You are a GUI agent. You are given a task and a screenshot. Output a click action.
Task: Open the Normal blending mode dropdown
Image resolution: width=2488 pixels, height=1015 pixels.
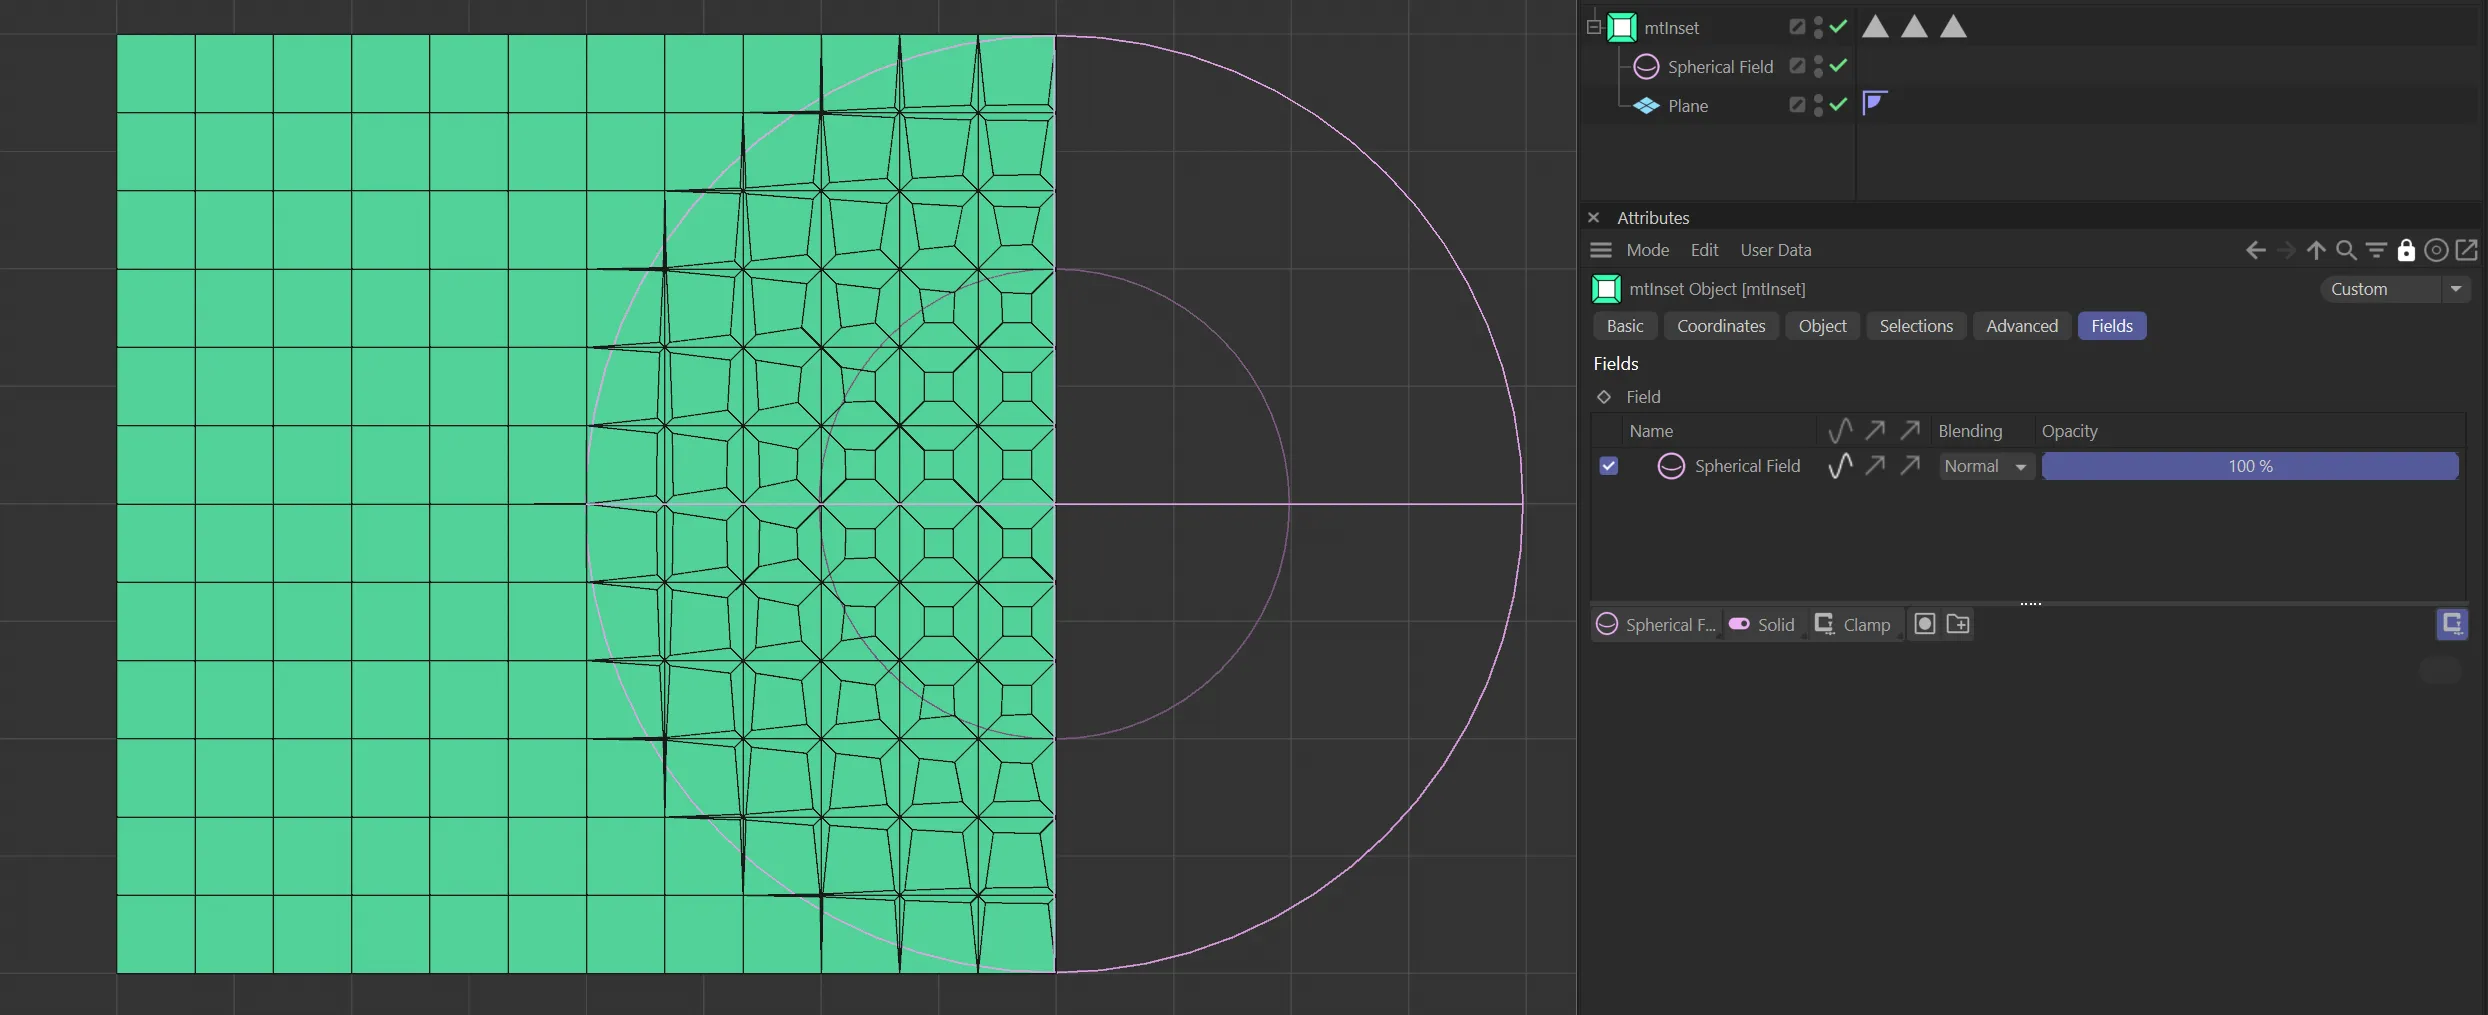(x=1986, y=466)
